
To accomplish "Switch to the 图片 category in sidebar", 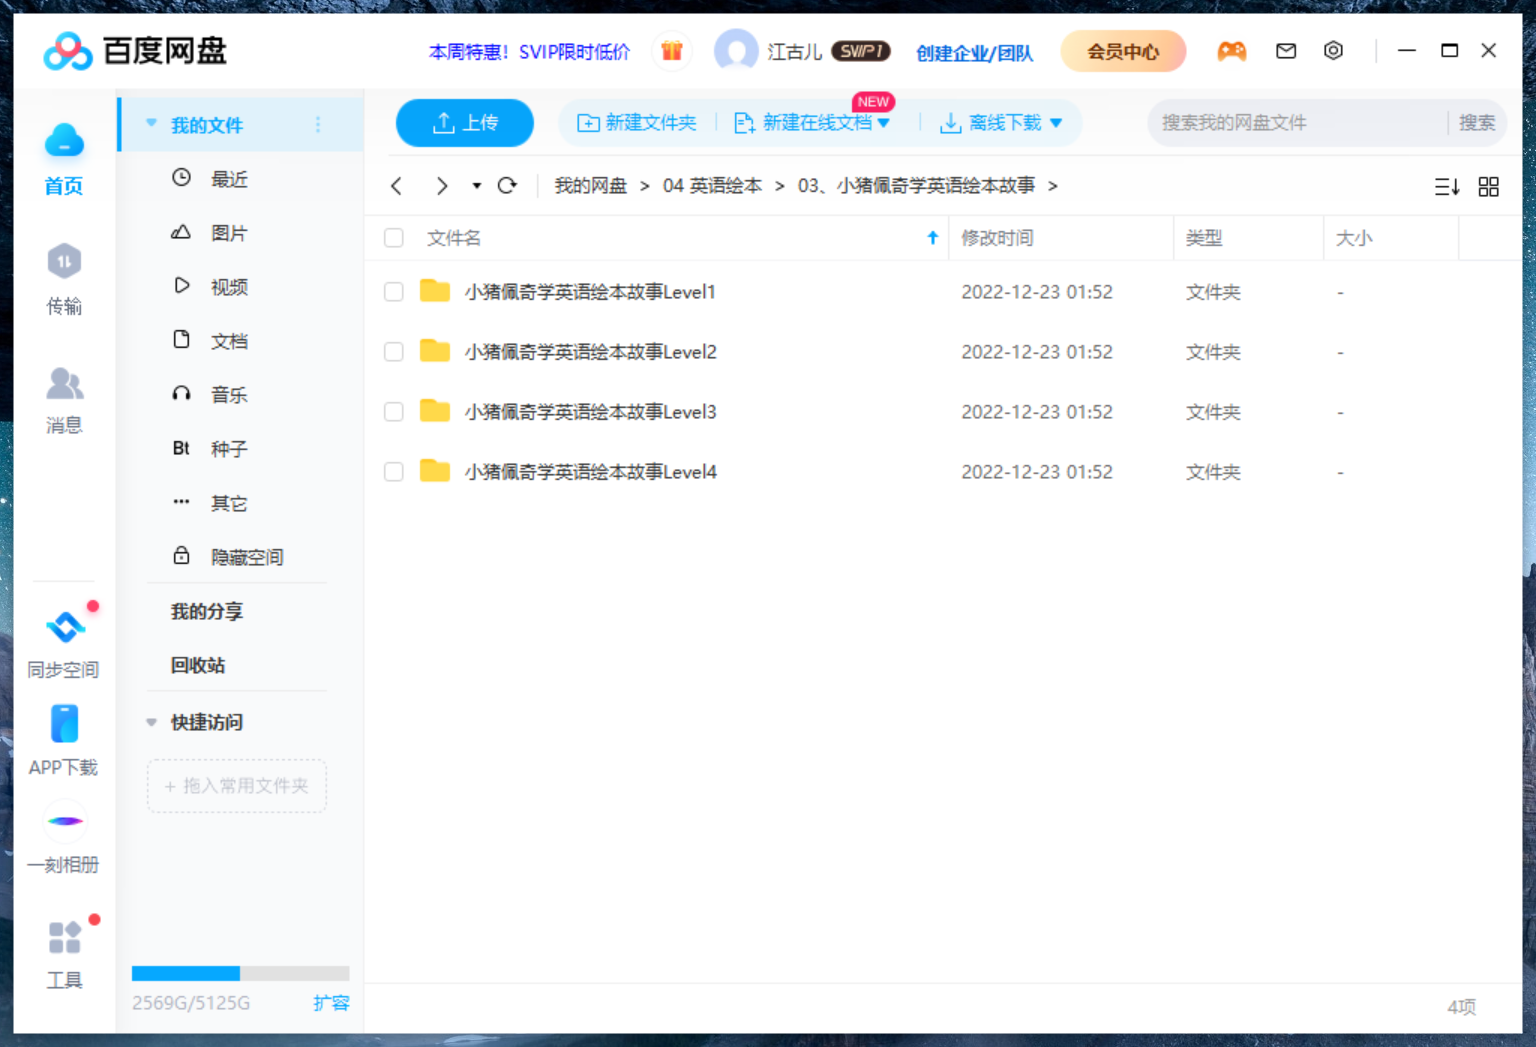I will 229,232.
